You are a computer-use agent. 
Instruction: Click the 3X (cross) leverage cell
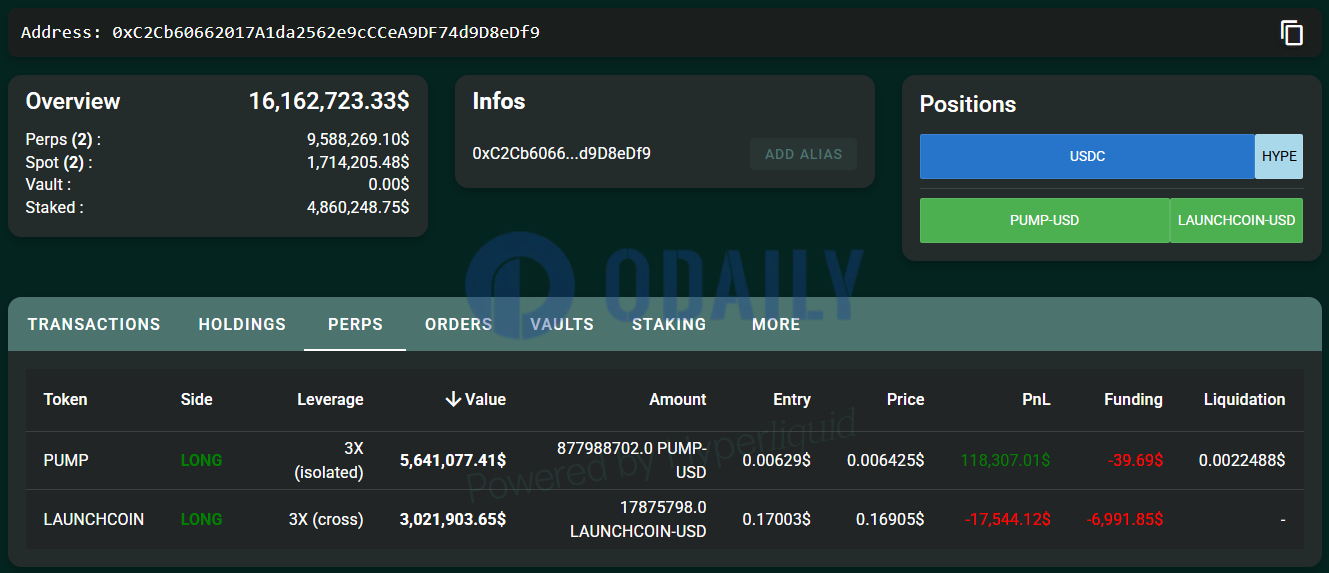326,519
